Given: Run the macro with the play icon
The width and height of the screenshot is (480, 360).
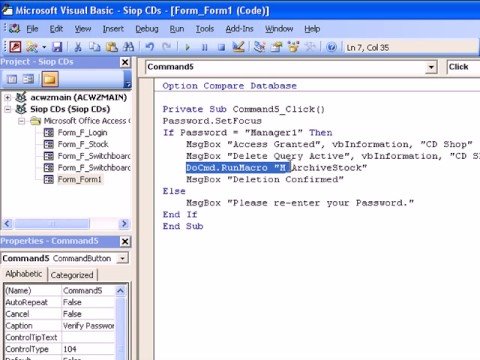Looking at the screenshot, I should [187, 47].
